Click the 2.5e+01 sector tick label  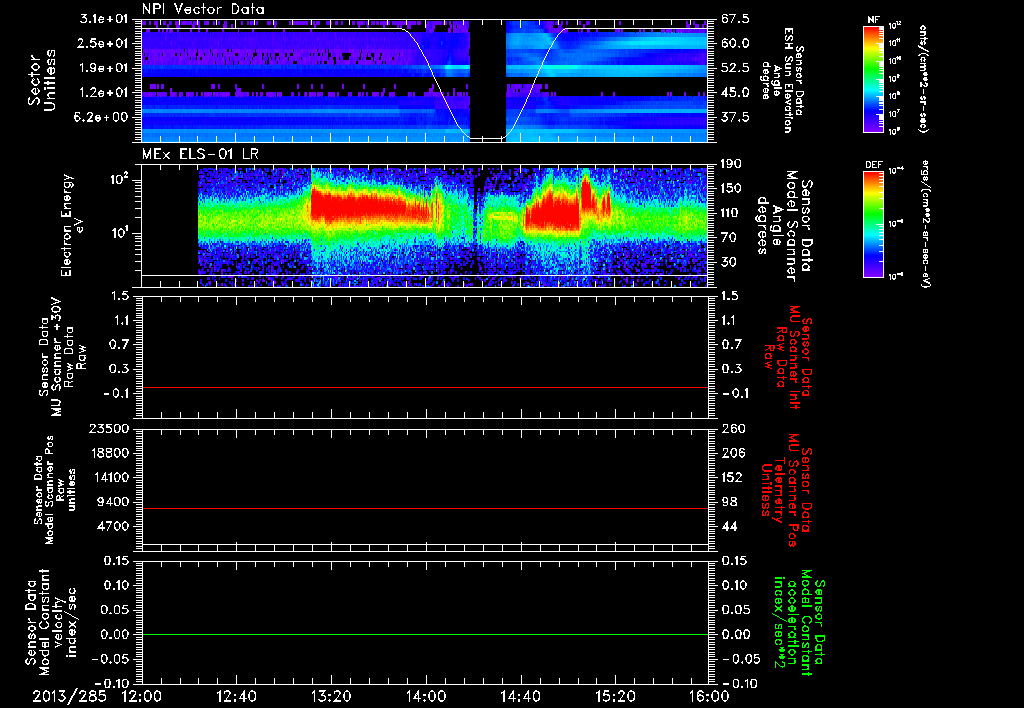[105, 43]
